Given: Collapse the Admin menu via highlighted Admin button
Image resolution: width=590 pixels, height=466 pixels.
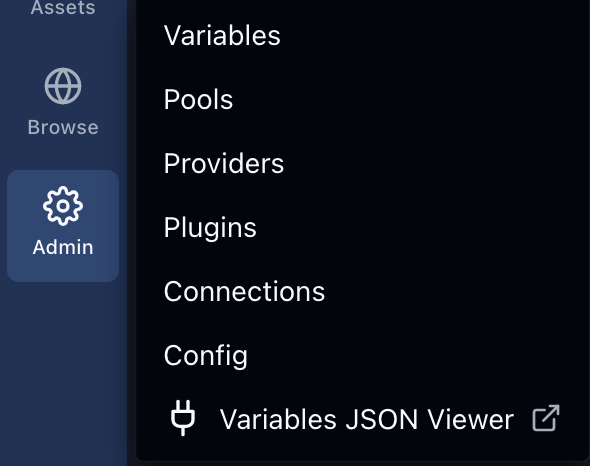Looking at the screenshot, I should (63, 226).
